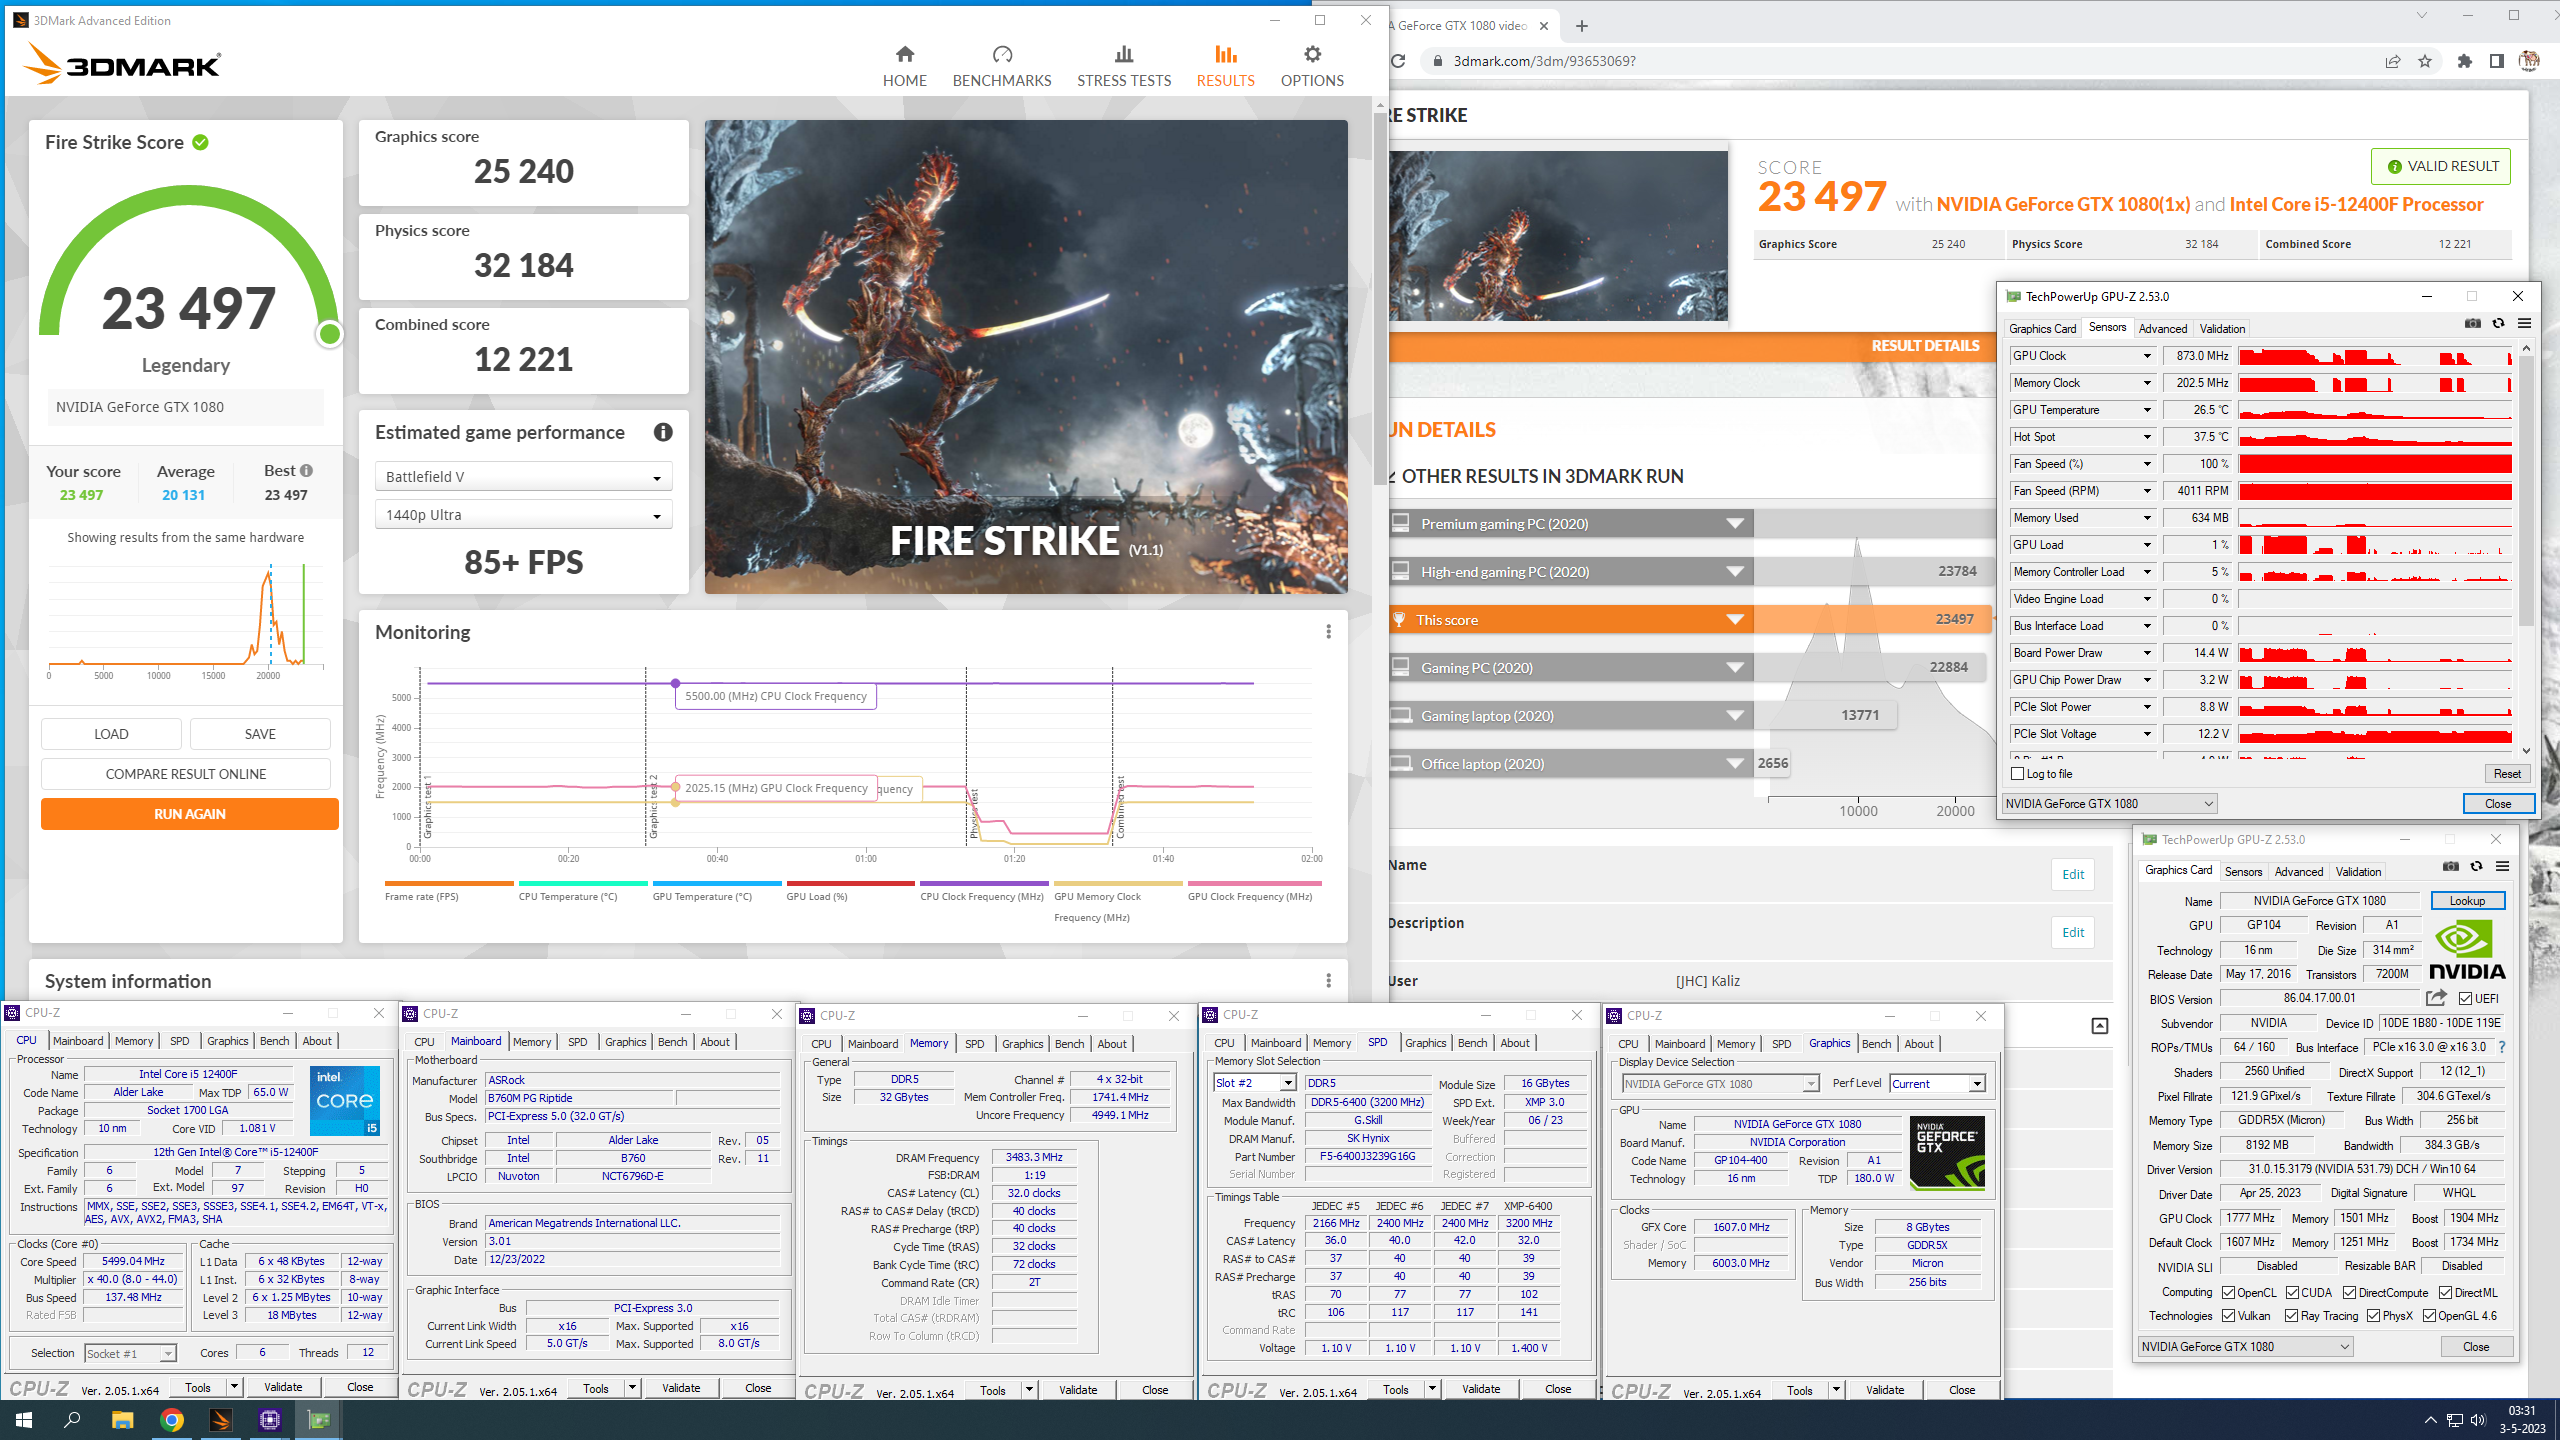Open Monitoring panel three-dot menu
This screenshot has width=2560, height=1440.
[1328, 632]
